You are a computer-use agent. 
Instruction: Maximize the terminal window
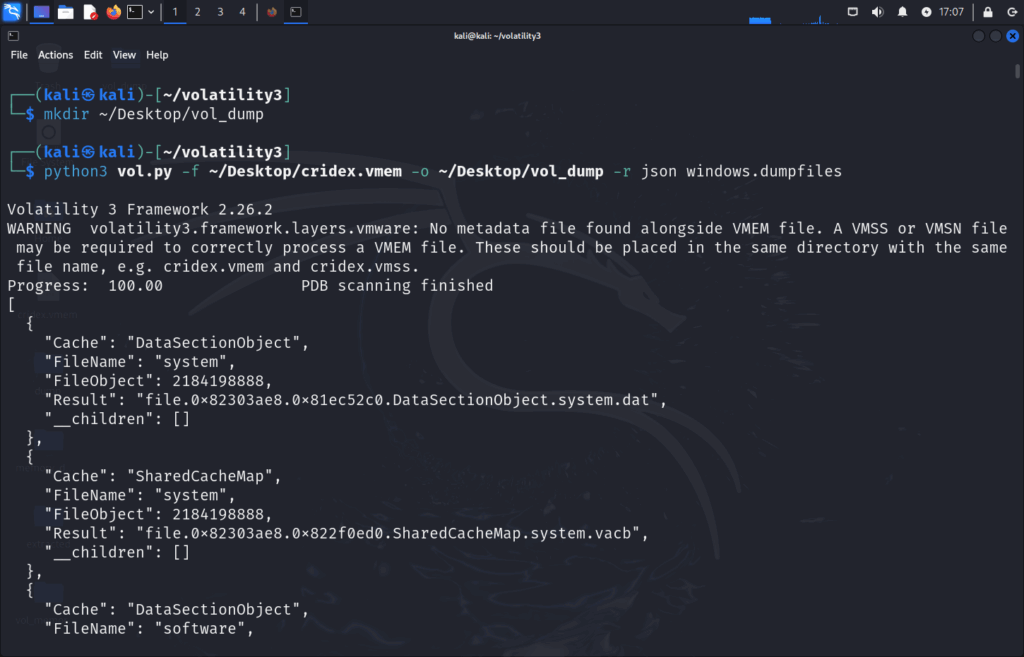click(995, 36)
